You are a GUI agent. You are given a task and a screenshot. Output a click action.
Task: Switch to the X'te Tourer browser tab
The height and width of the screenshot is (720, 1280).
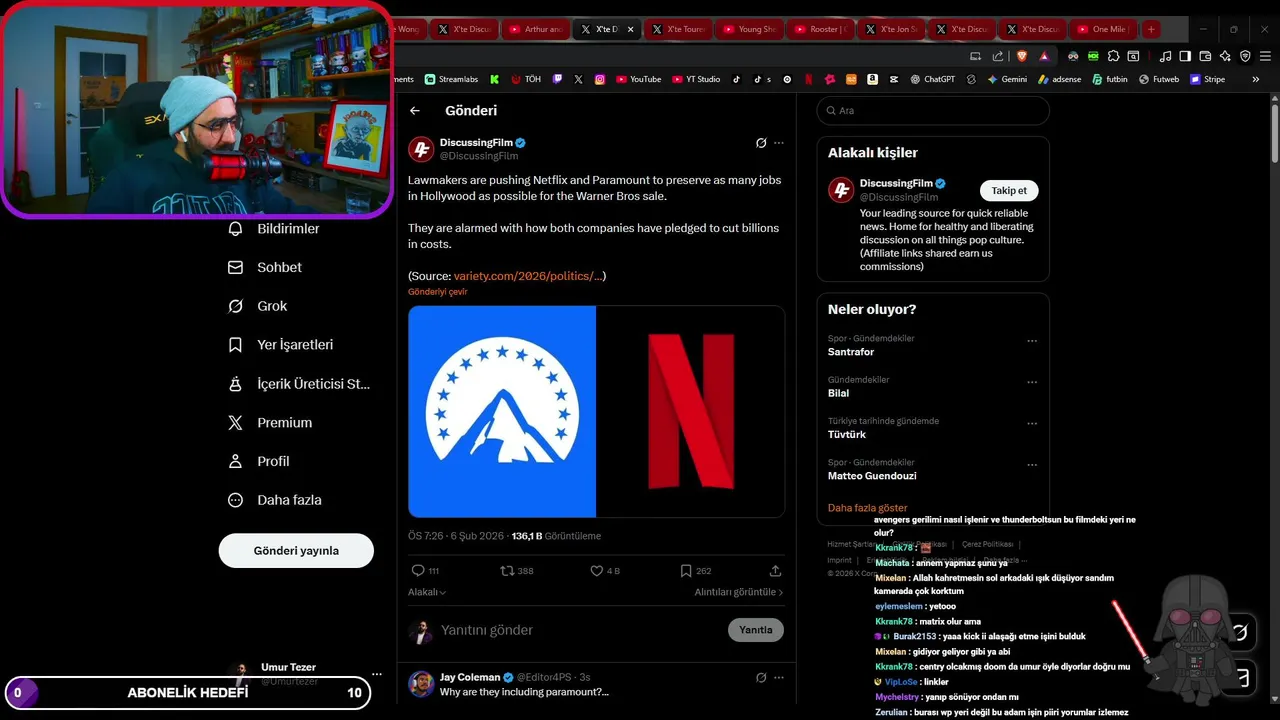pyautogui.click(x=679, y=29)
